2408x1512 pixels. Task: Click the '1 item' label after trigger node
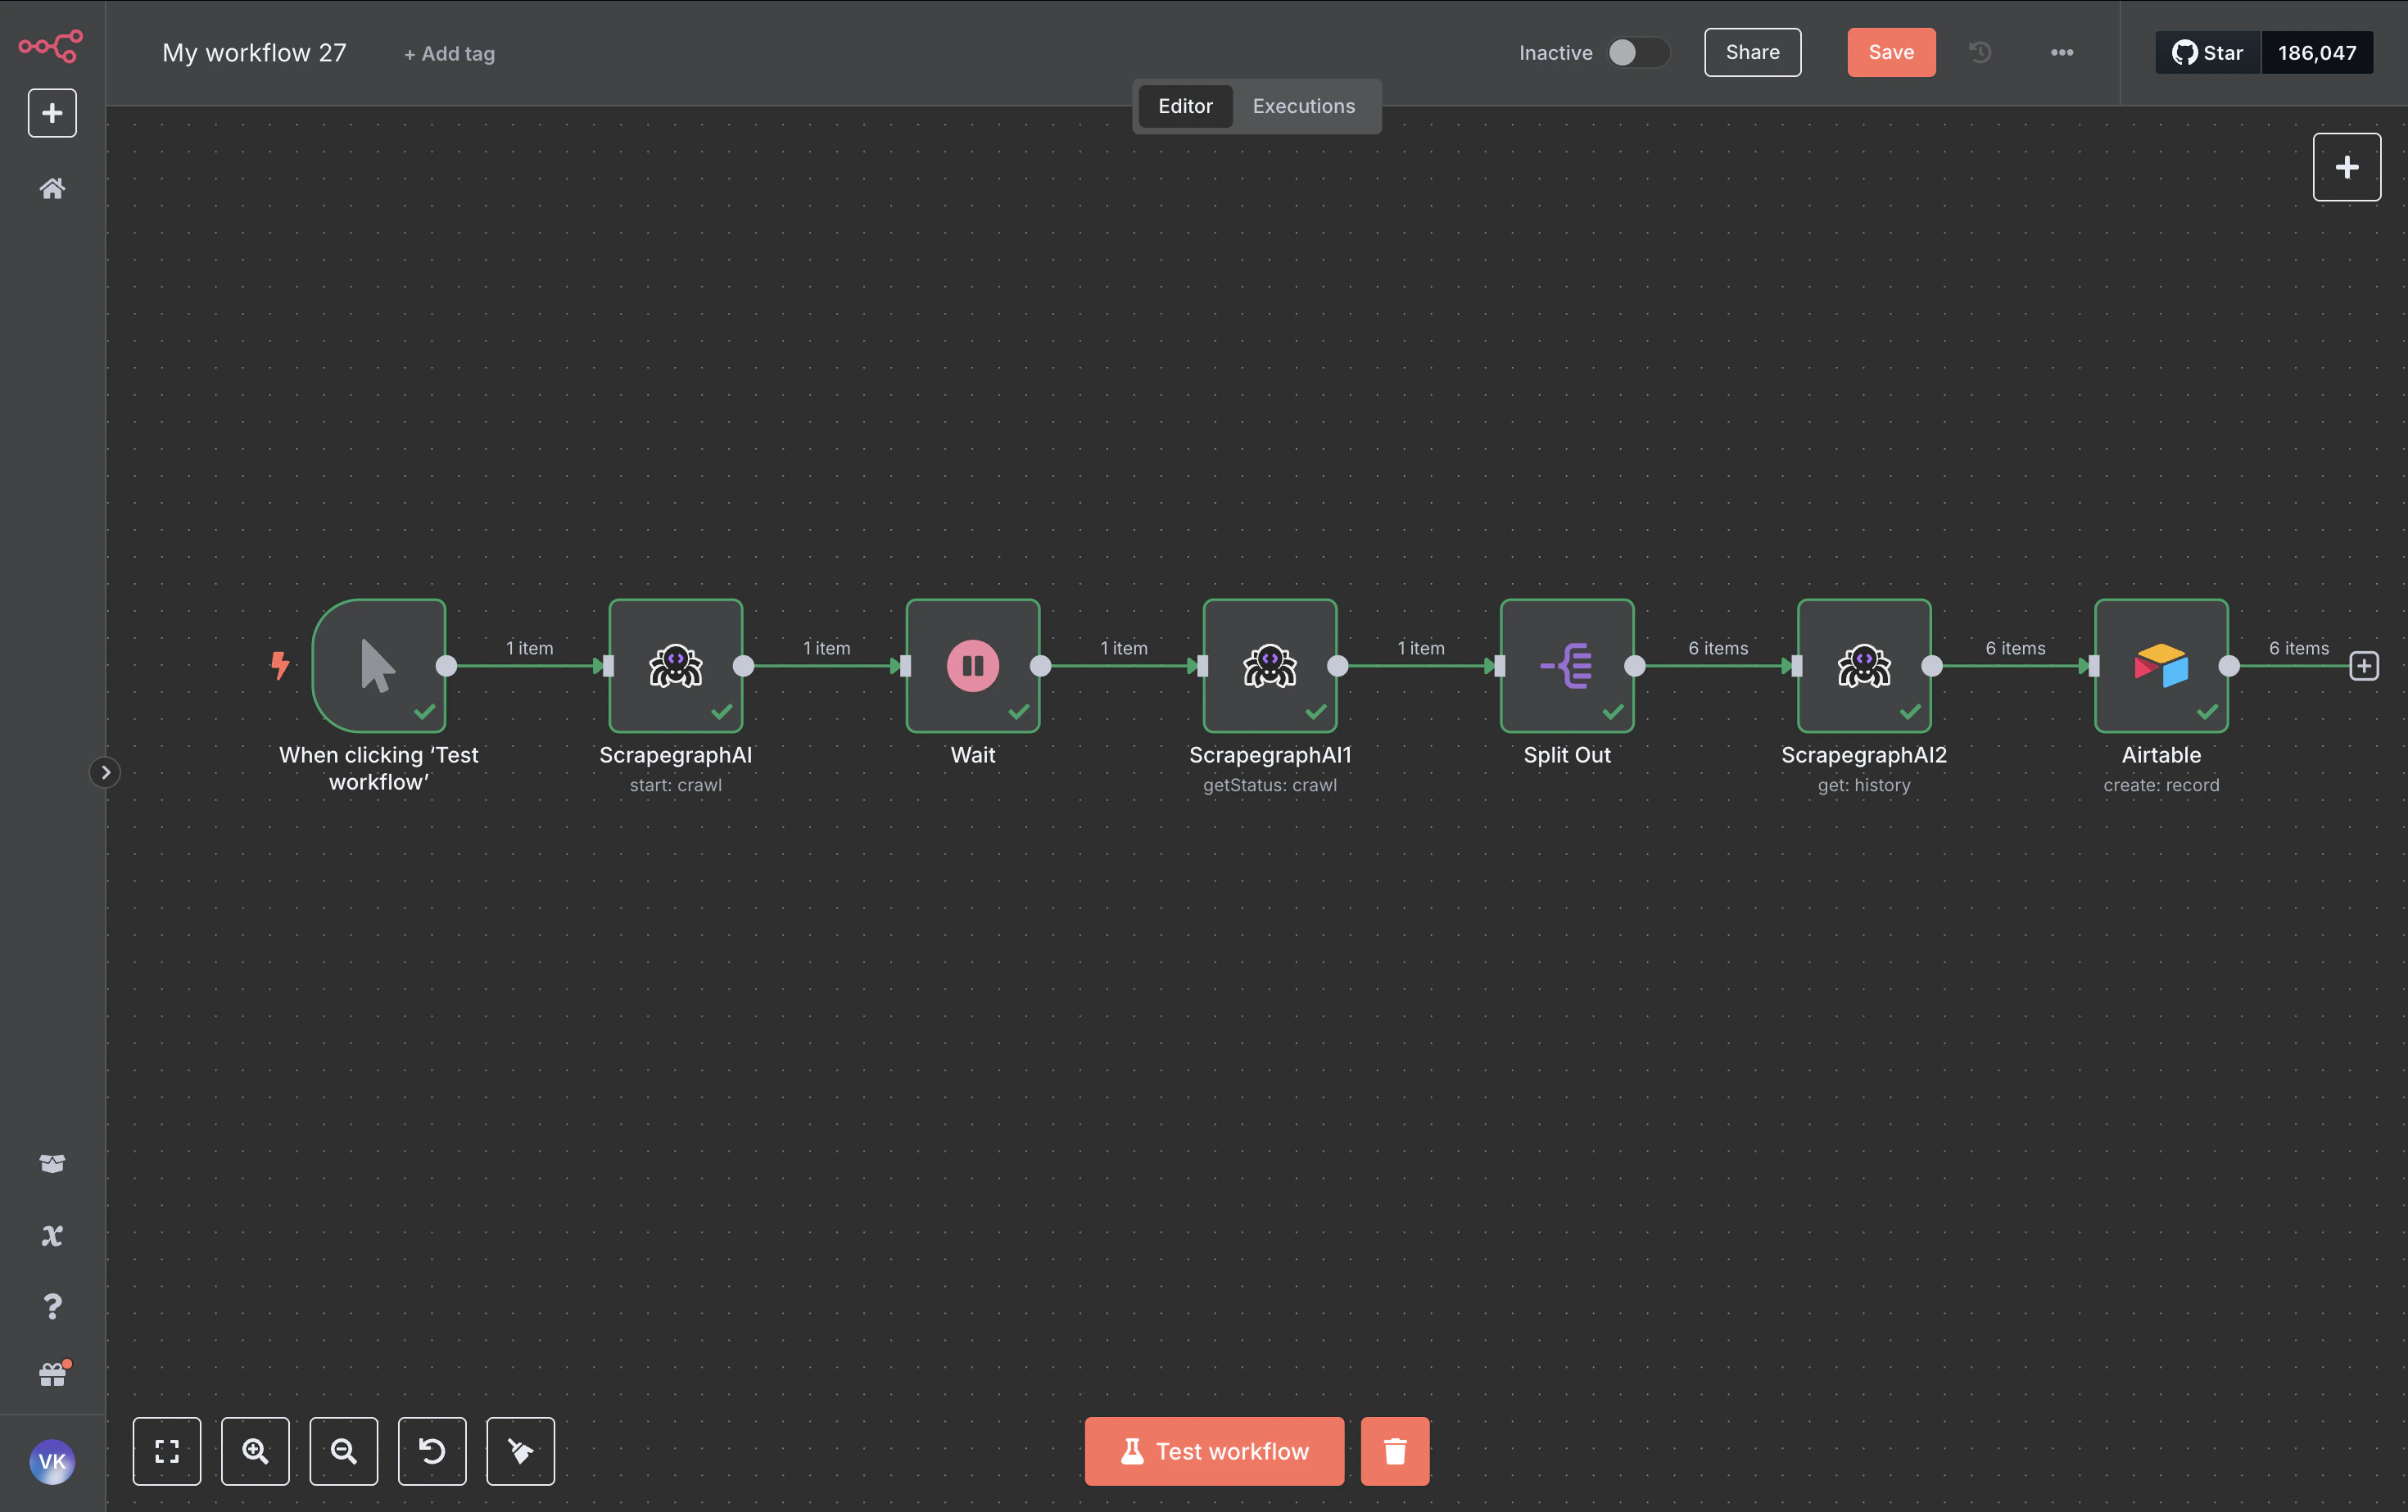click(529, 648)
